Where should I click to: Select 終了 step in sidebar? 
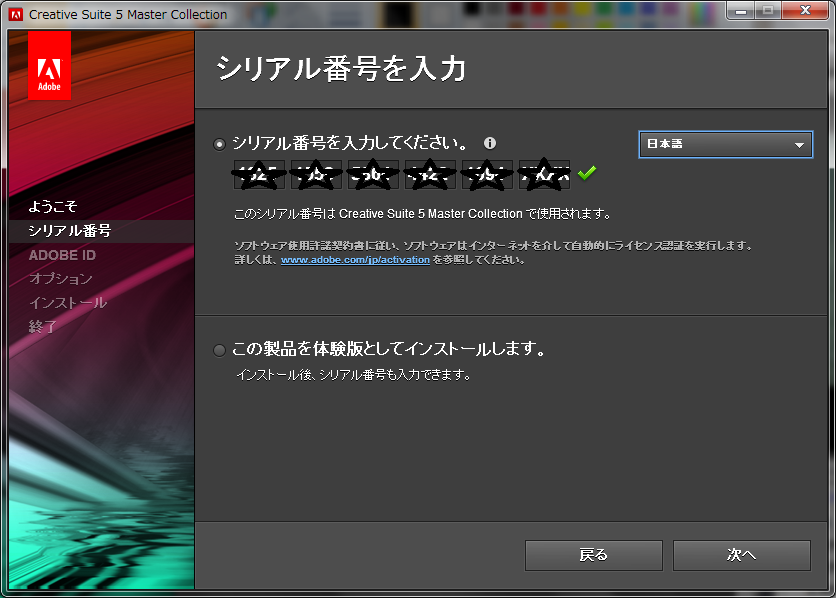pyautogui.click(x=43, y=326)
